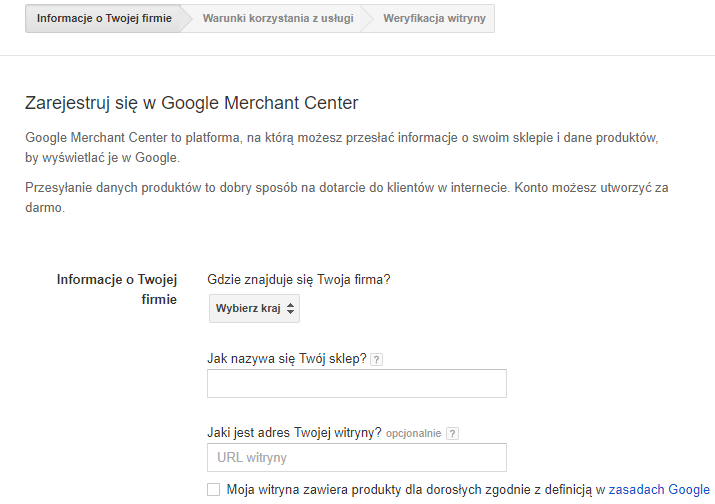The height and width of the screenshot is (504, 715).
Task: Select the 'Informacje o Twojej firmie' step
Action: pyautogui.click(x=104, y=18)
